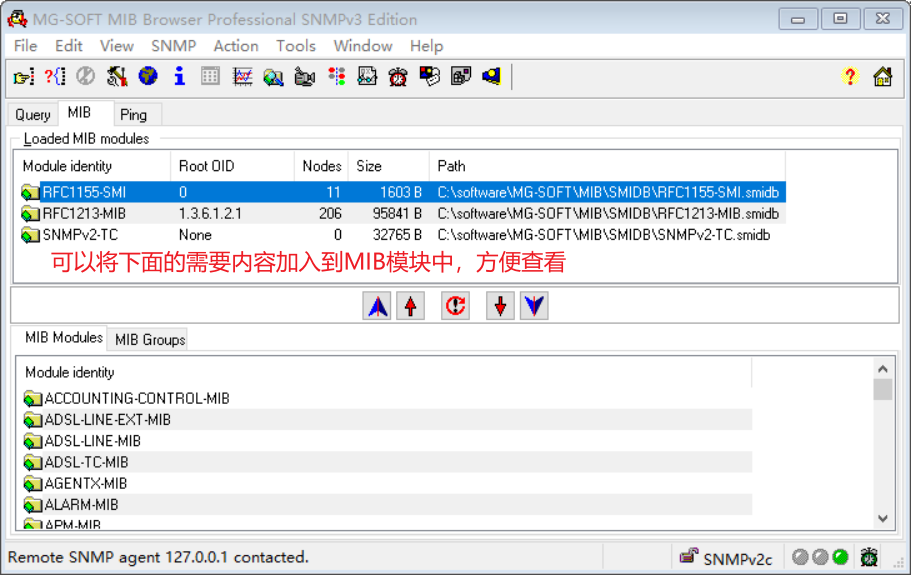Select ADSL-LINE-EXT-MIB in the module list
The width and height of the screenshot is (911, 575).
click(x=387, y=420)
